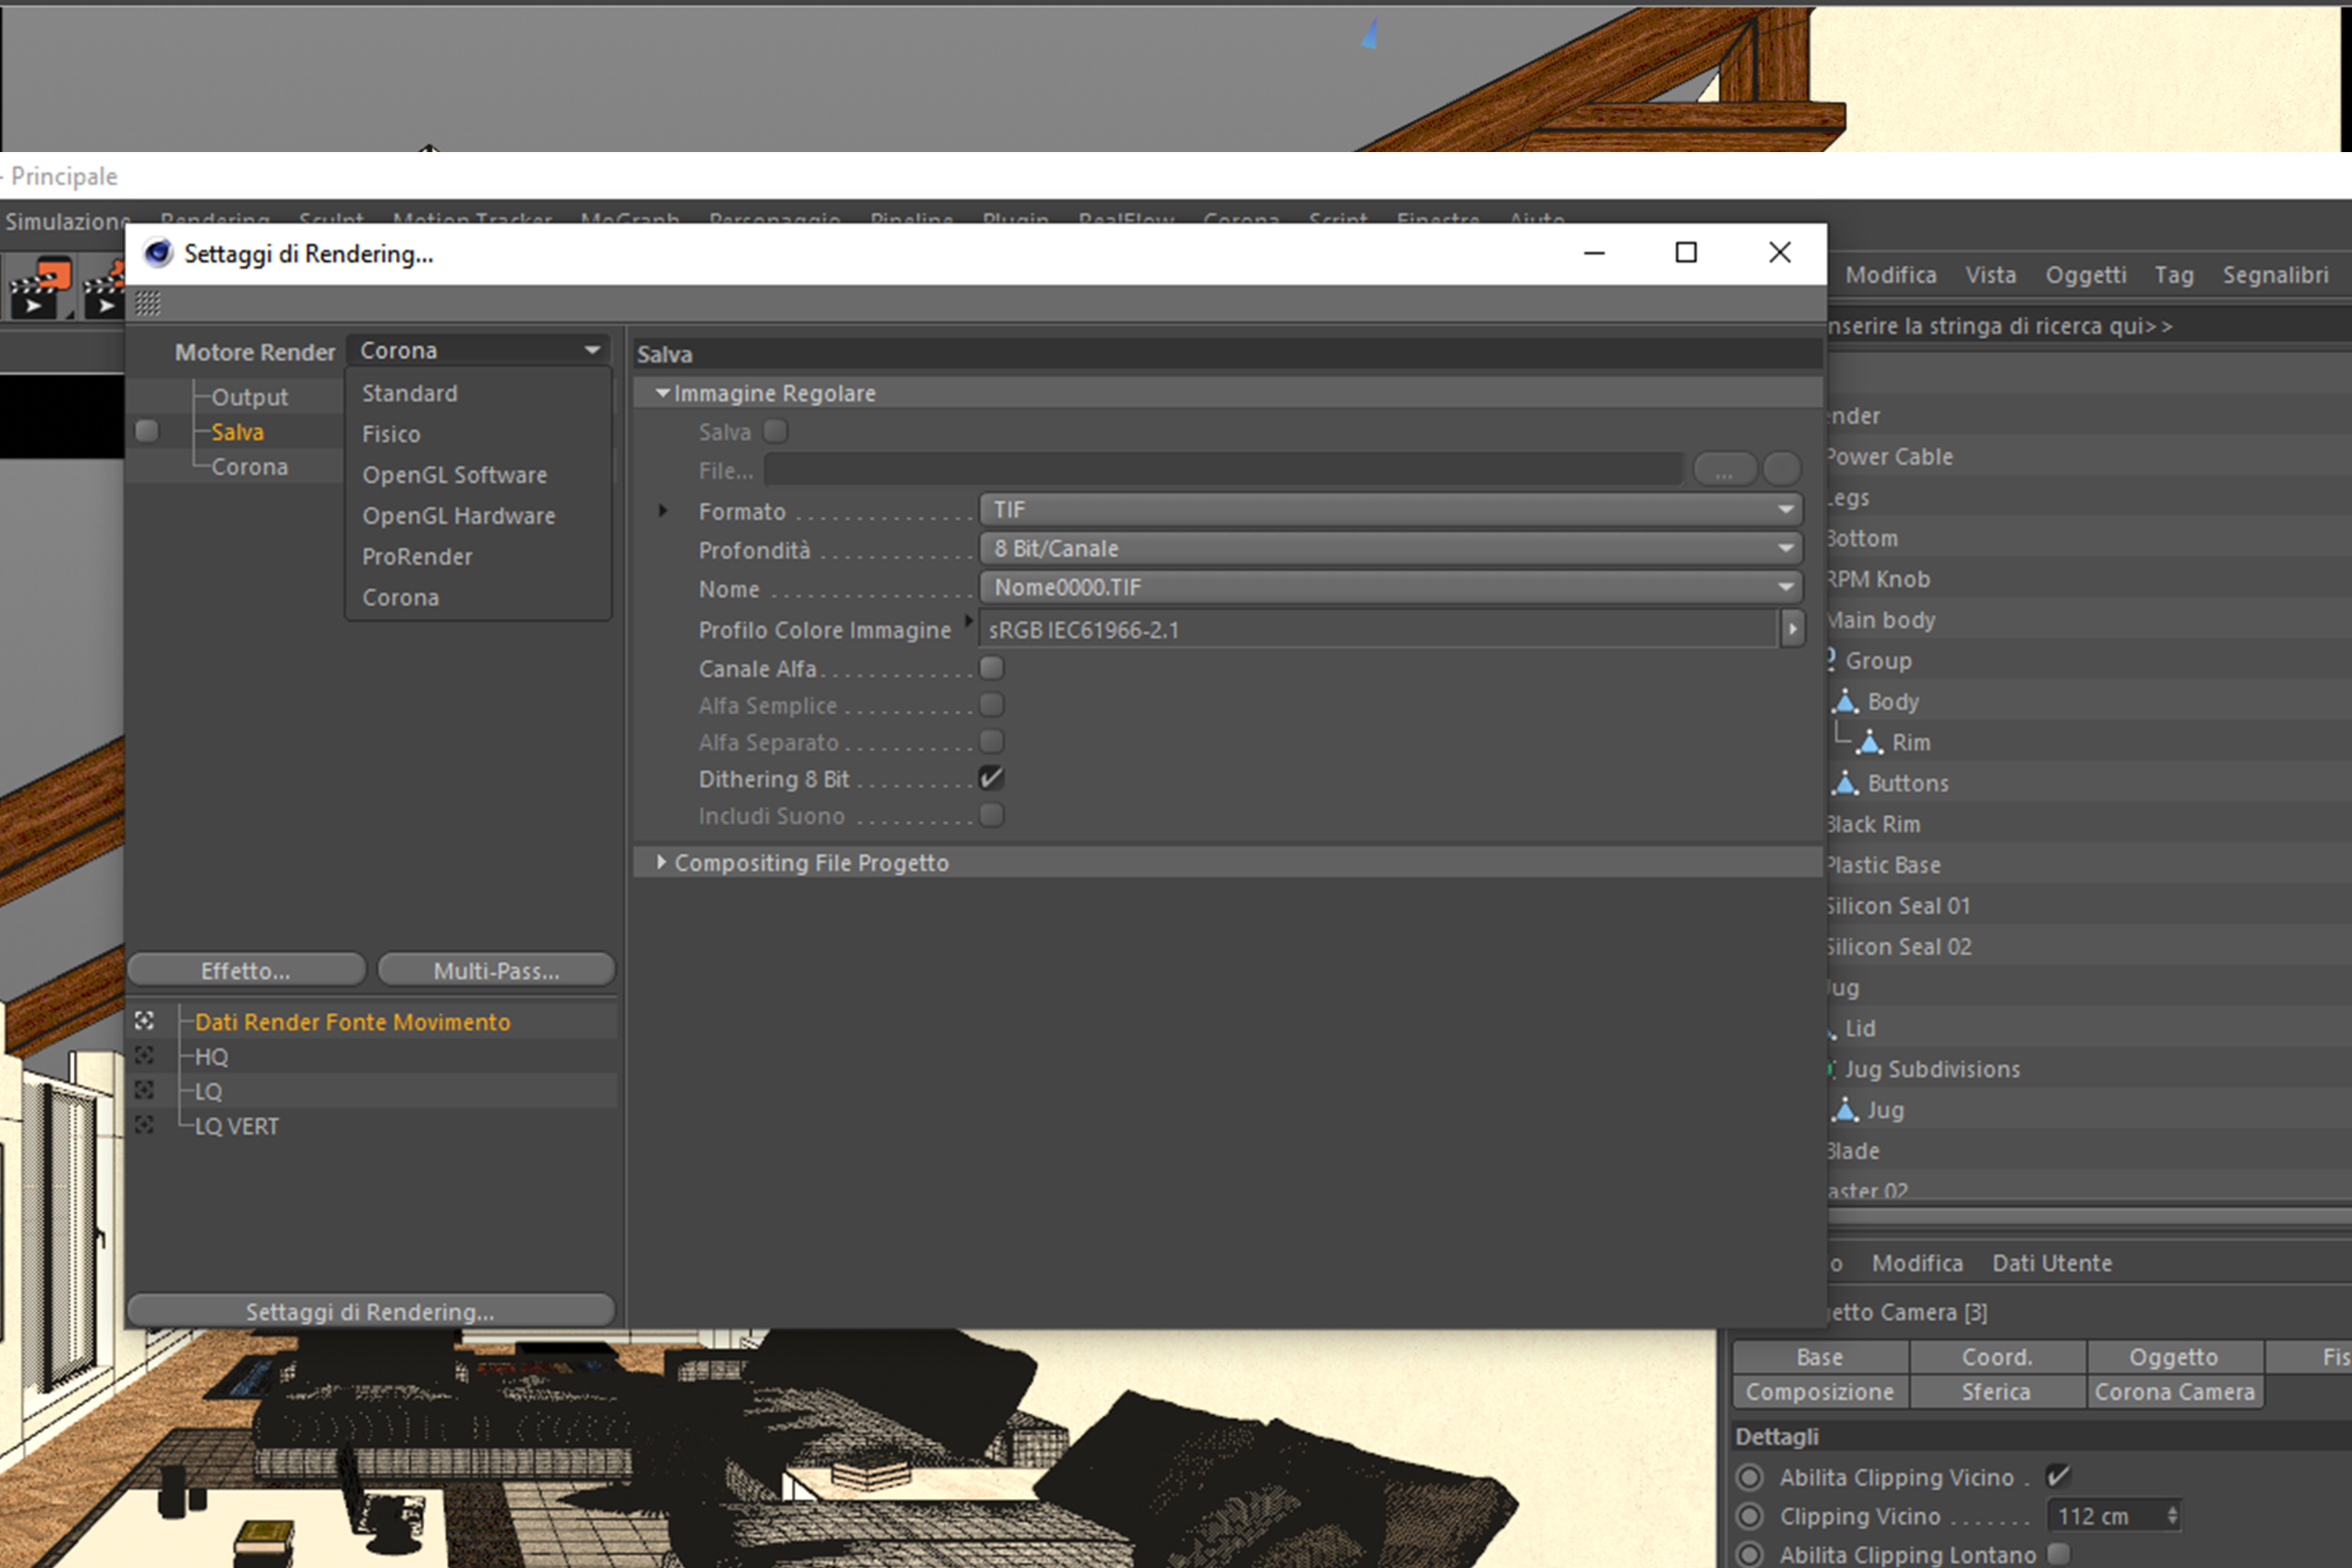2352x1568 pixels.
Task: Click the Buttons polygon object icon
Action: (1846, 784)
